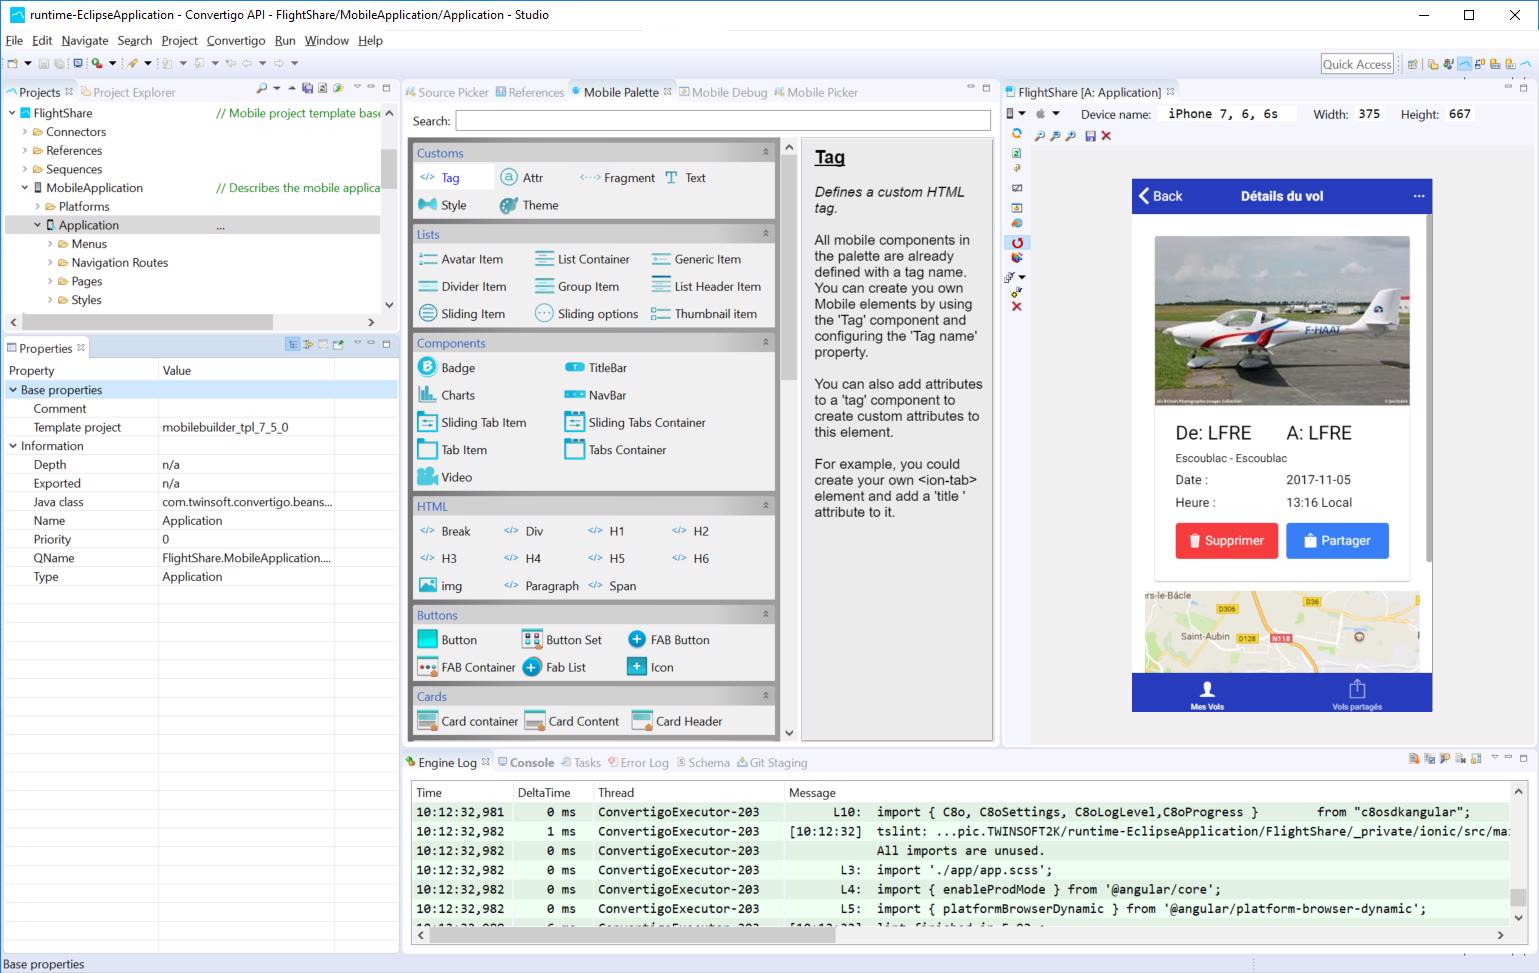This screenshot has width=1539, height=973.
Task: Pick the Thumbnail item component
Action: tap(704, 313)
